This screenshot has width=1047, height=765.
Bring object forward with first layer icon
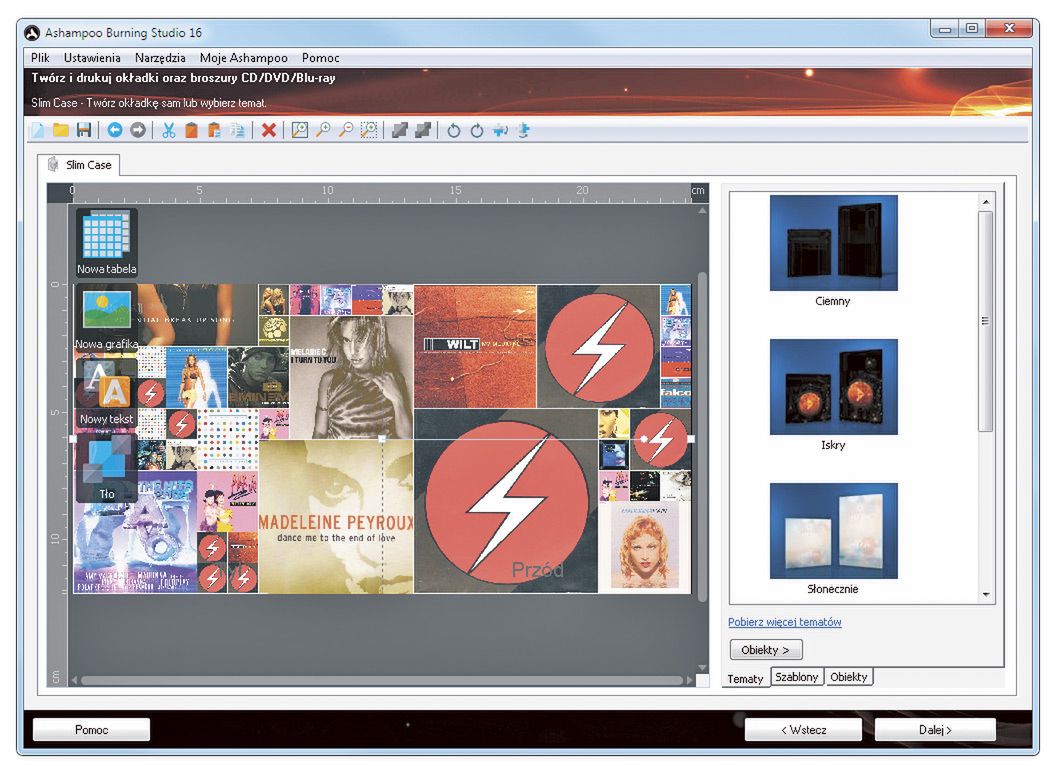click(399, 130)
